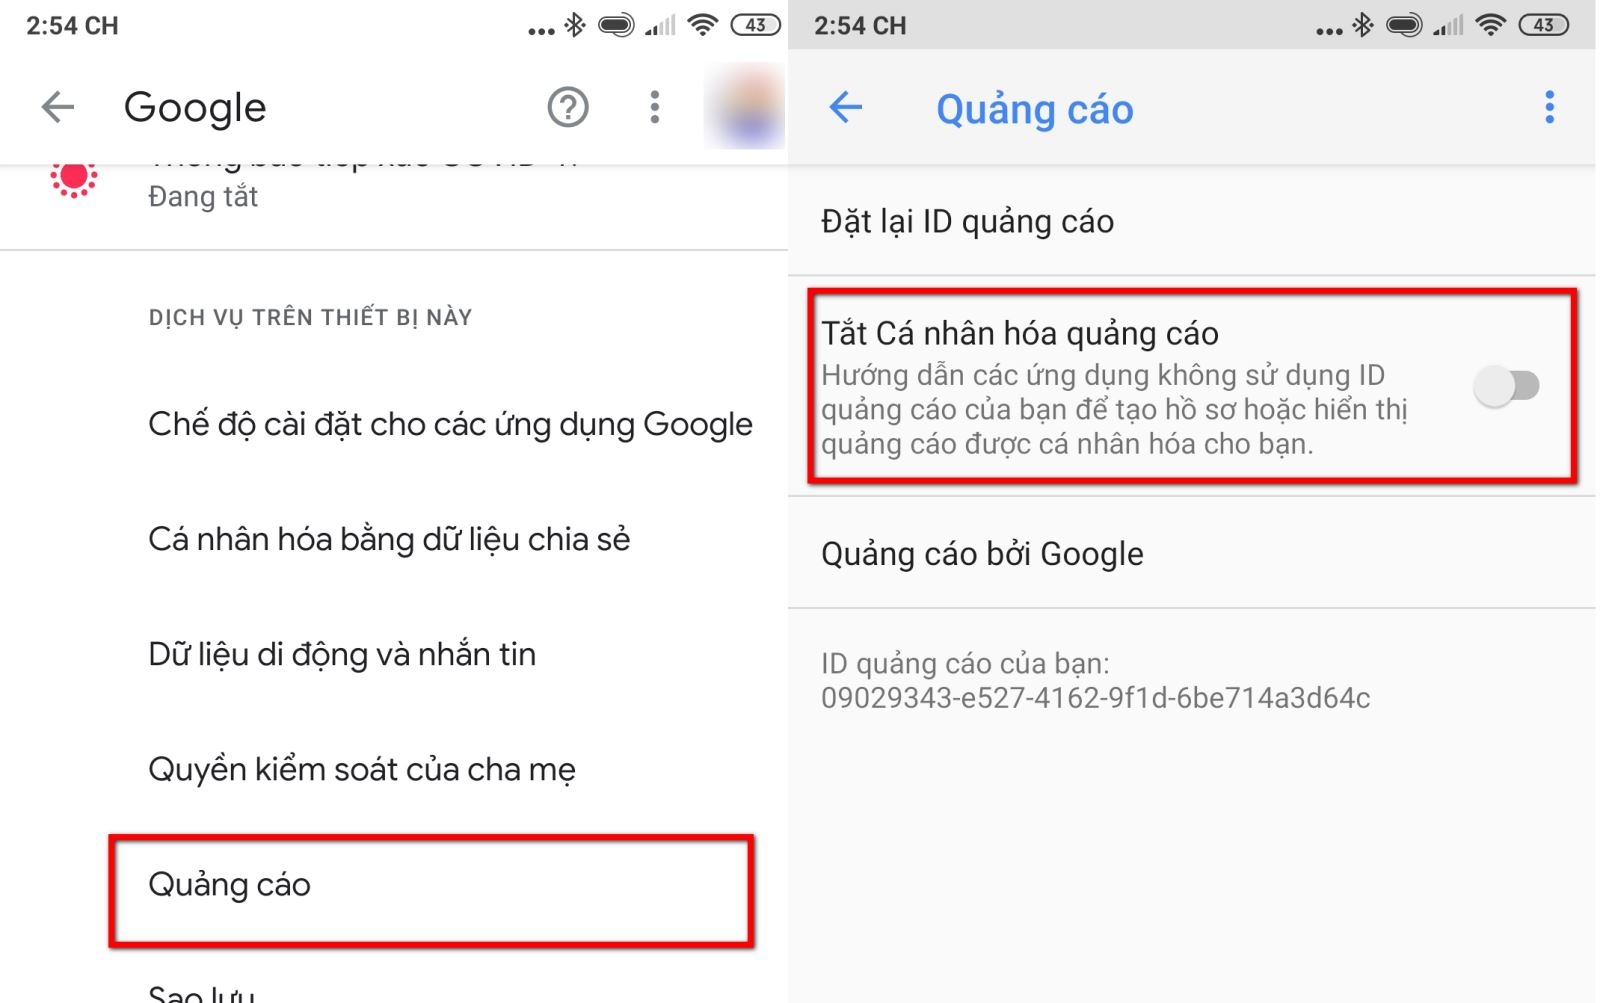Open the 'Quảng cáo' settings entry
Screen dimensions: 1600x1003
(431, 890)
